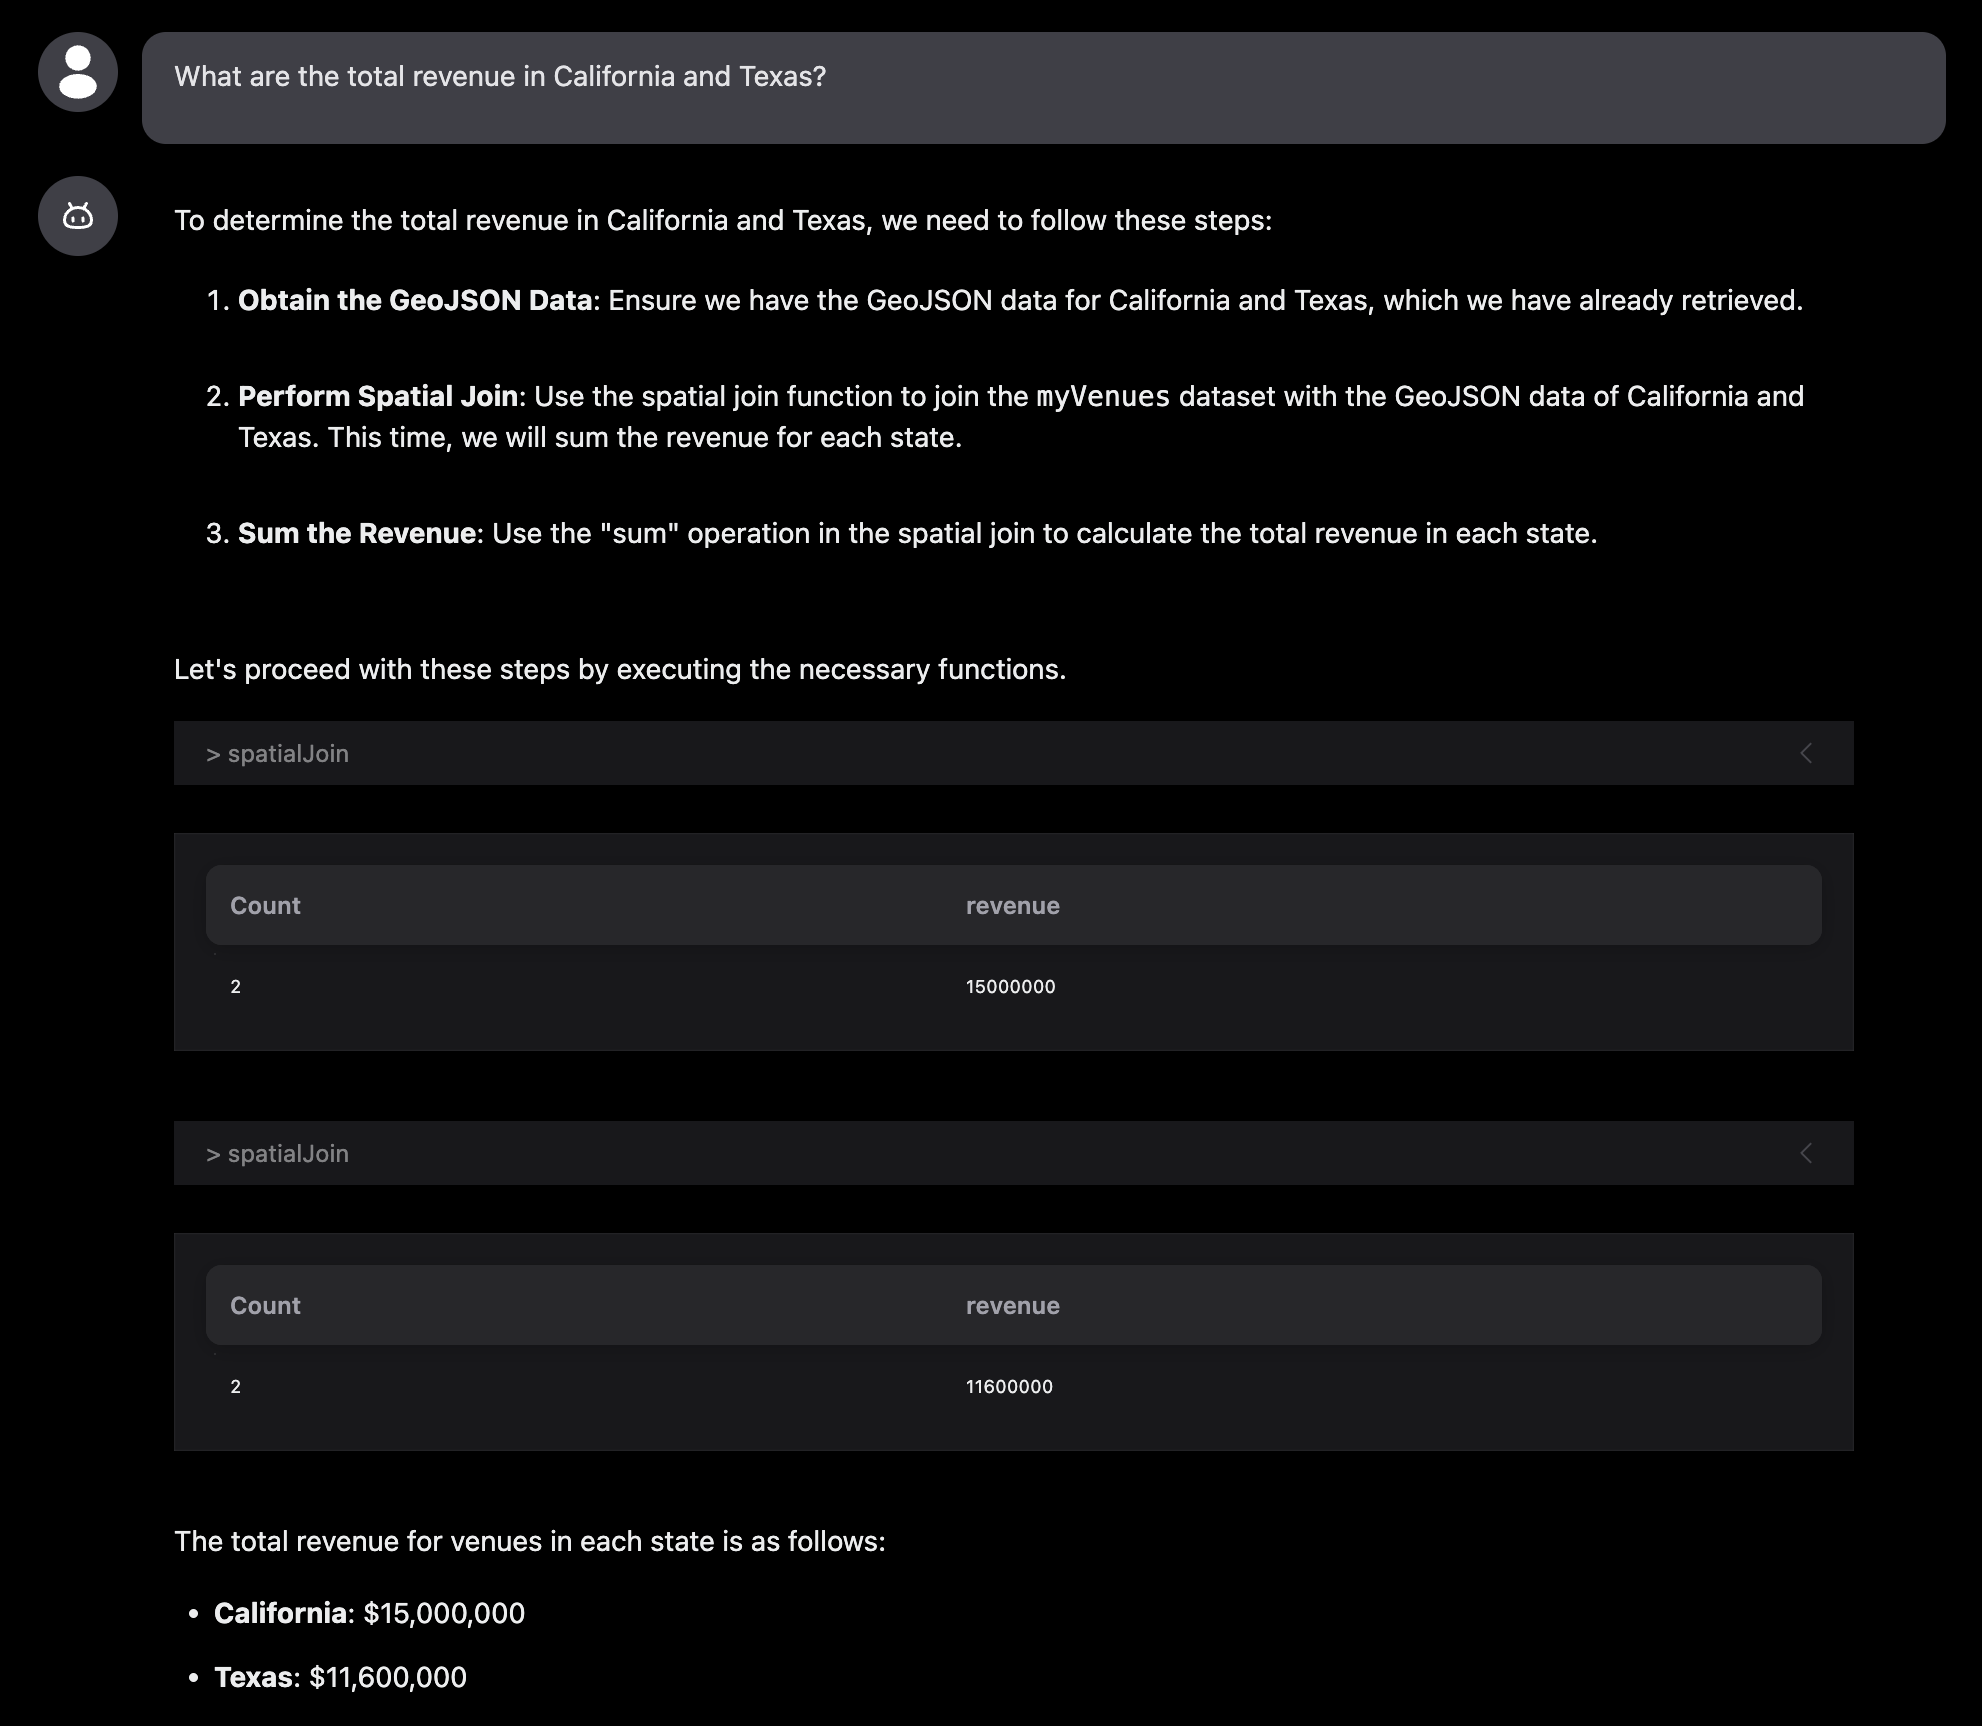Click the revenue header in second table
Viewport: 1982px width, 1726px height.
(x=1012, y=1306)
